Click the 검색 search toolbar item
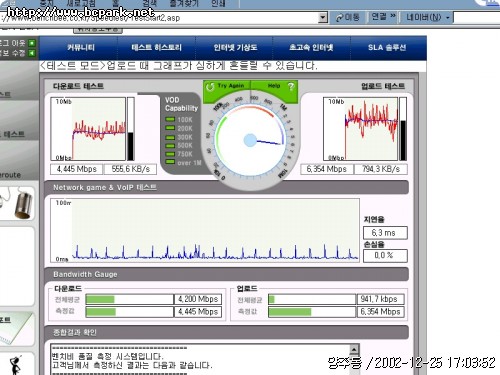This screenshot has width=500, height=375. 149,3
